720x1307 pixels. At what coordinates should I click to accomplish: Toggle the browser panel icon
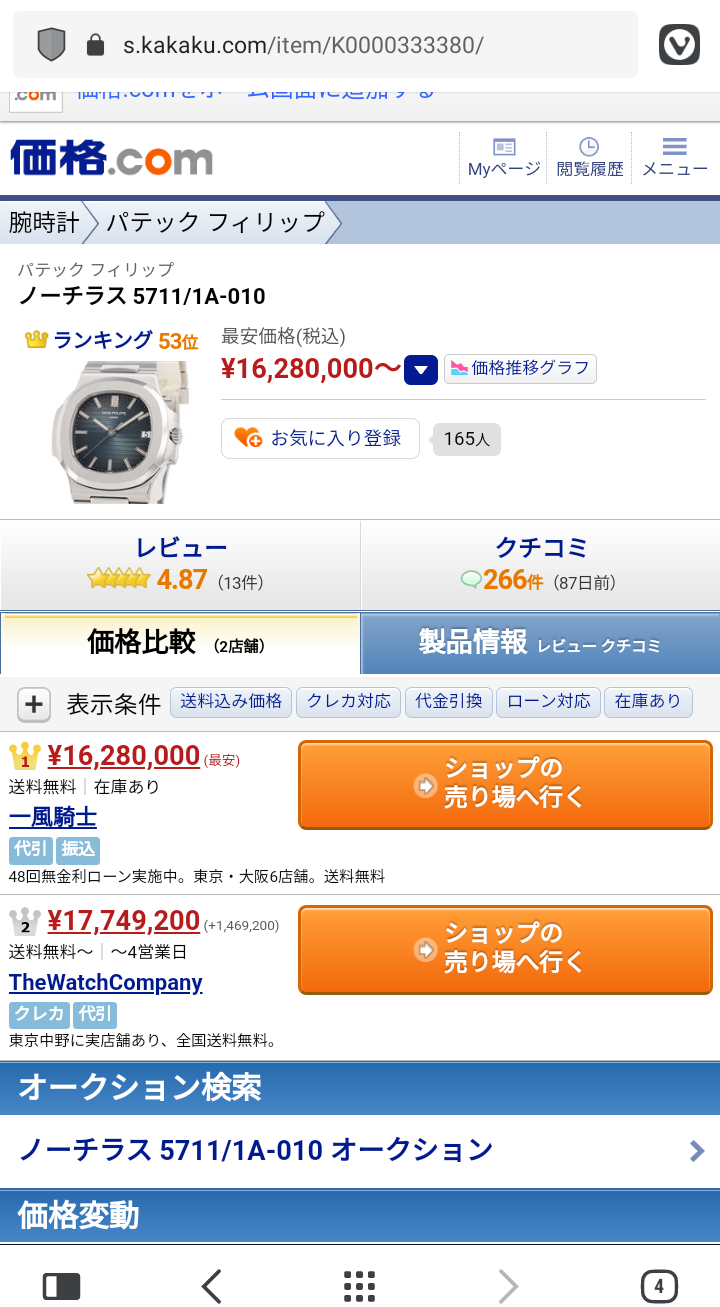(61, 1286)
